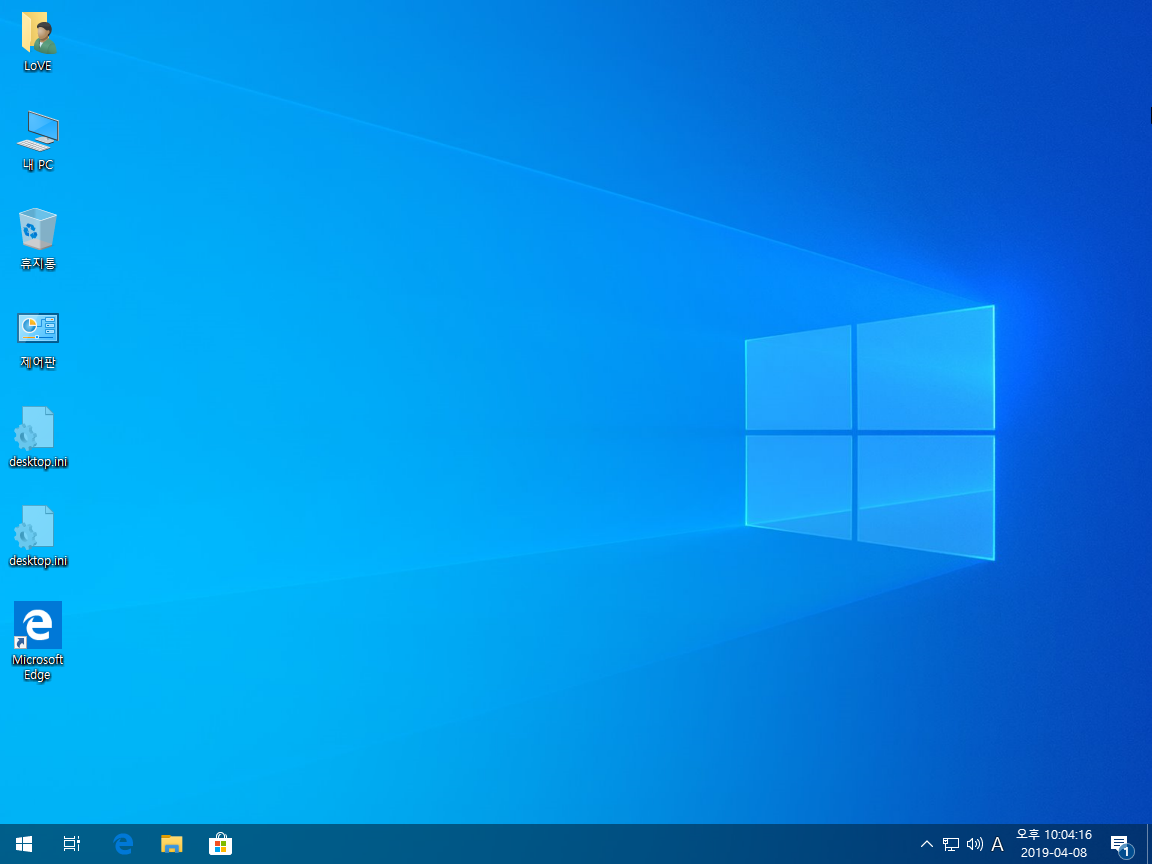The width and height of the screenshot is (1152, 864).
Task: Open Task View in the taskbar
Action: (x=71, y=844)
